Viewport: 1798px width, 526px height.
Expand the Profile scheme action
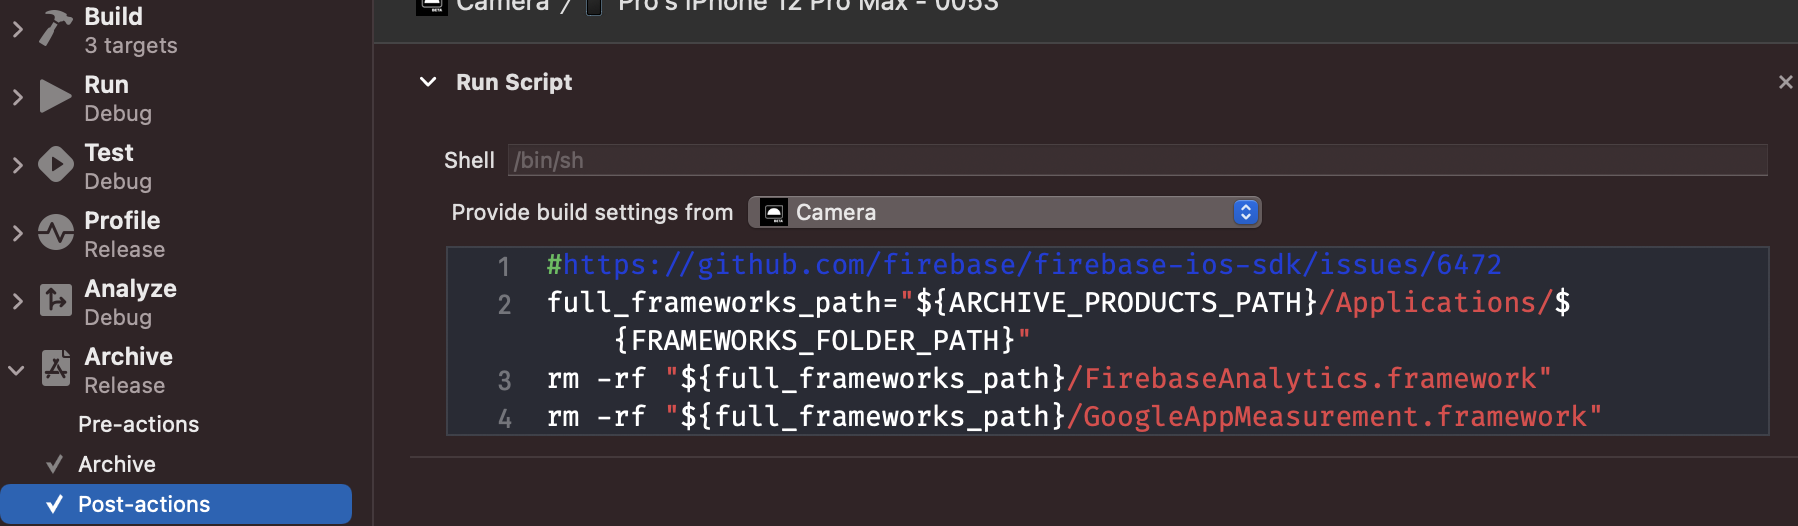coord(17,233)
